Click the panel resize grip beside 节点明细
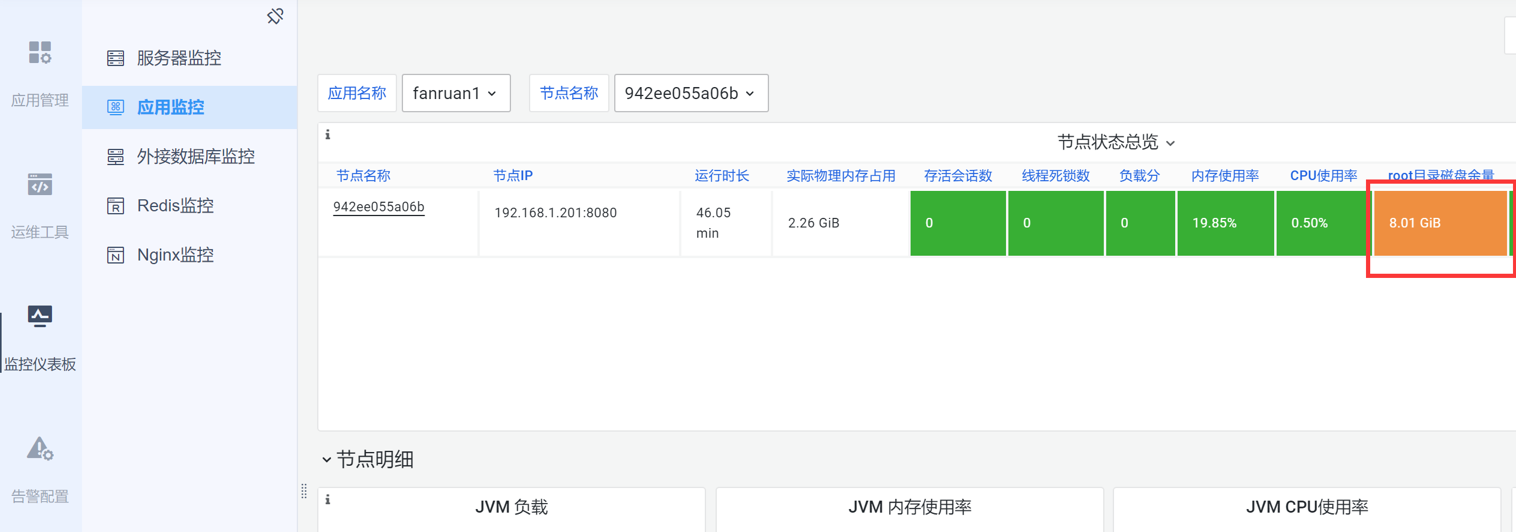 pyautogui.click(x=304, y=491)
